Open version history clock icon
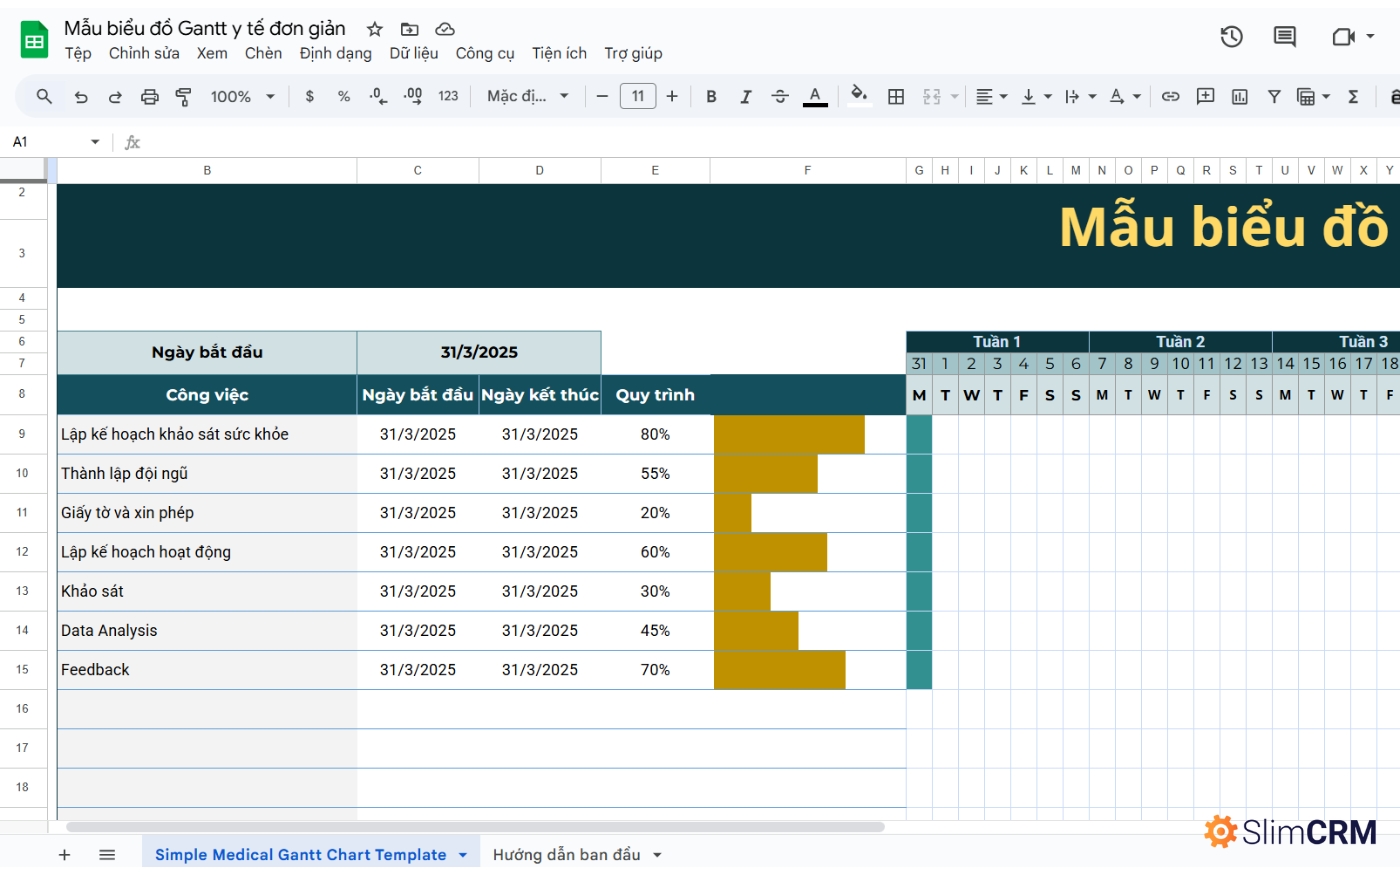The height and width of the screenshot is (875, 1400). click(x=1232, y=37)
